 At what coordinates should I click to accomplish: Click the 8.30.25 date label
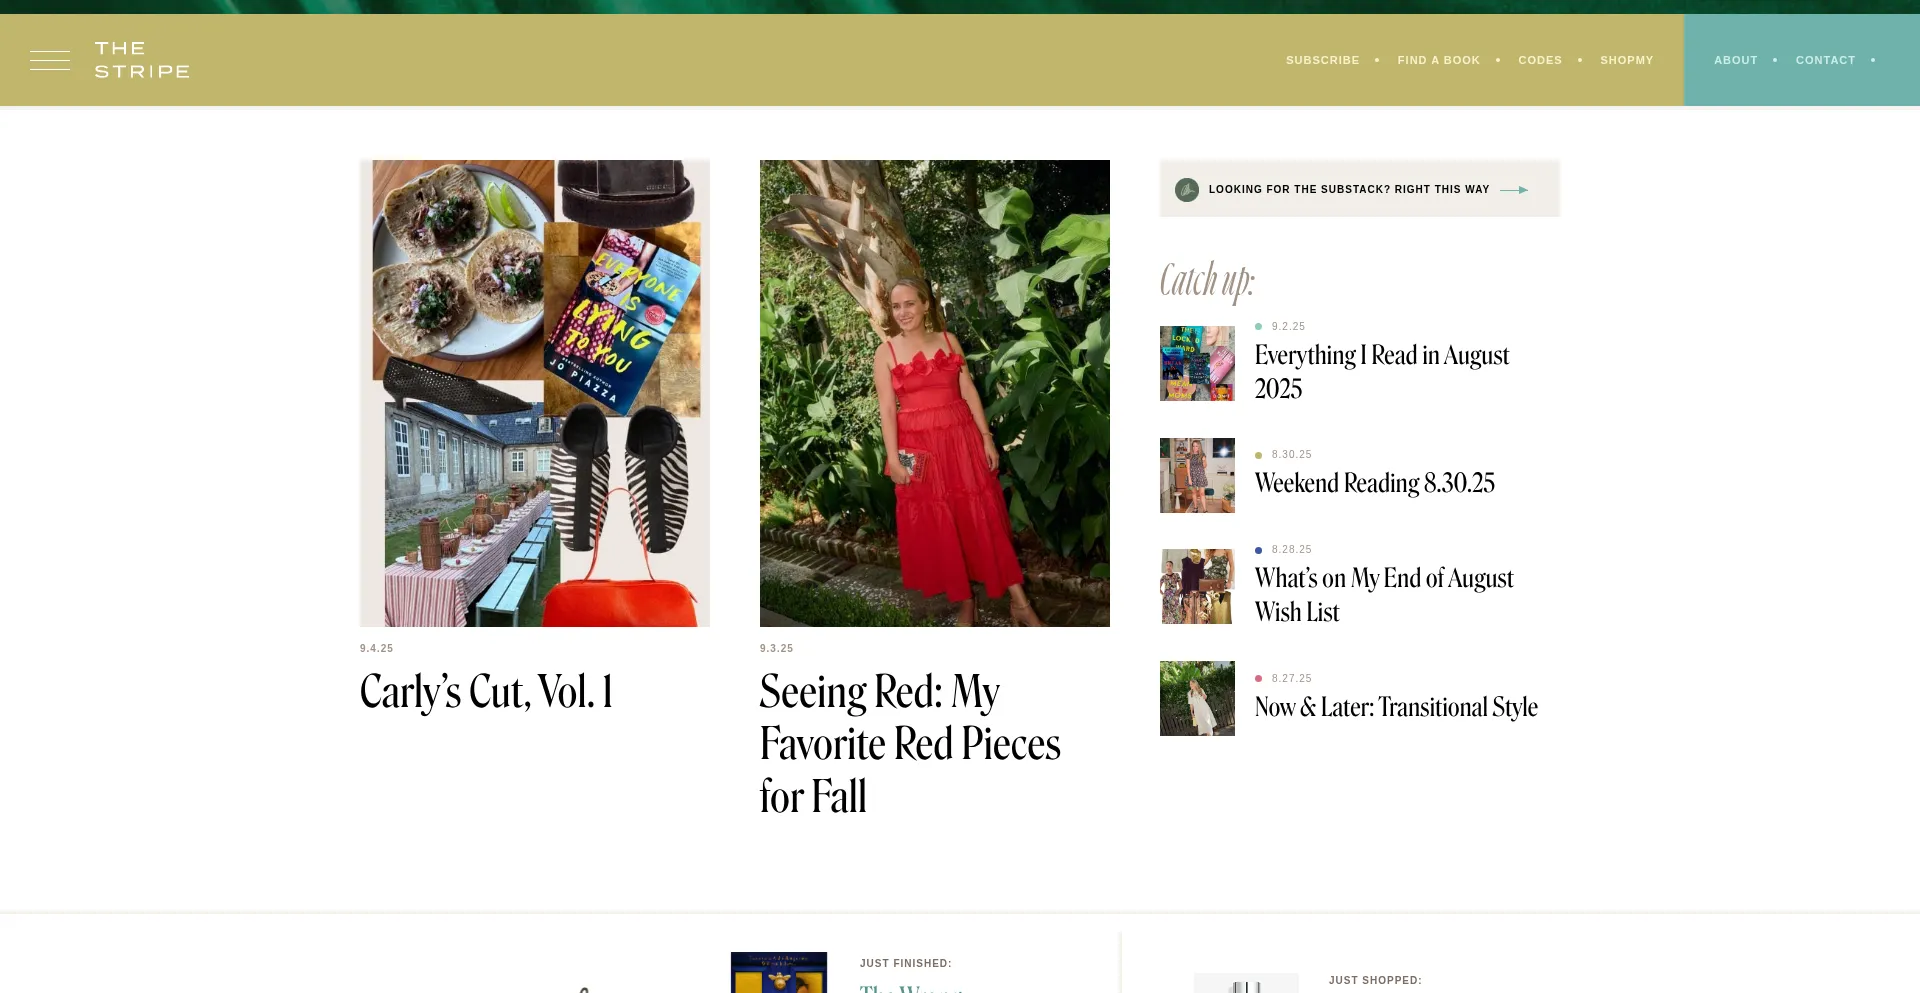pyautogui.click(x=1291, y=455)
